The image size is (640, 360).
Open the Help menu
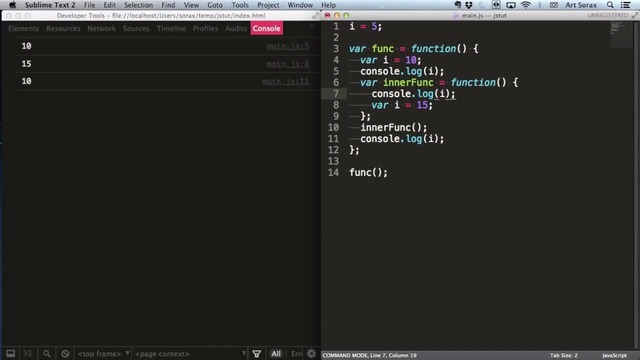click(329, 5)
